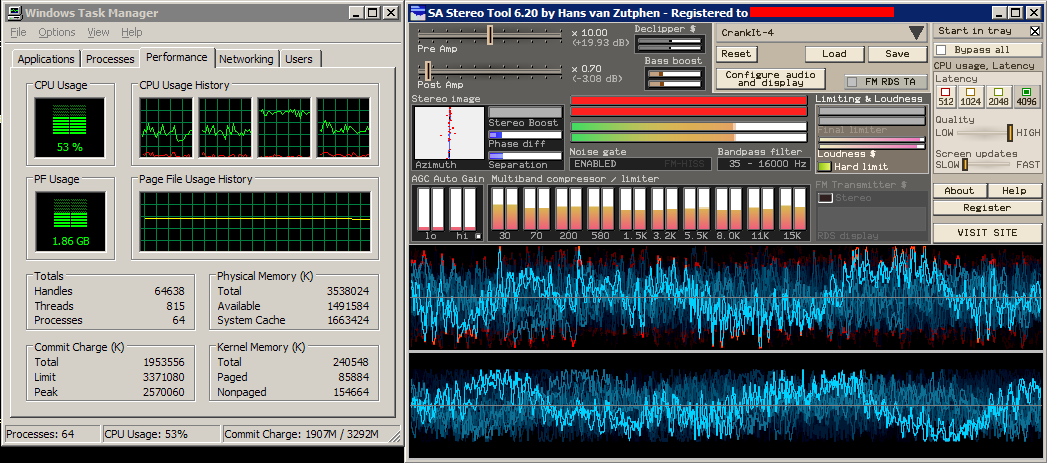Viewport: 1047px width, 463px height.
Task: Click the About button
Action: coord(959,190)
